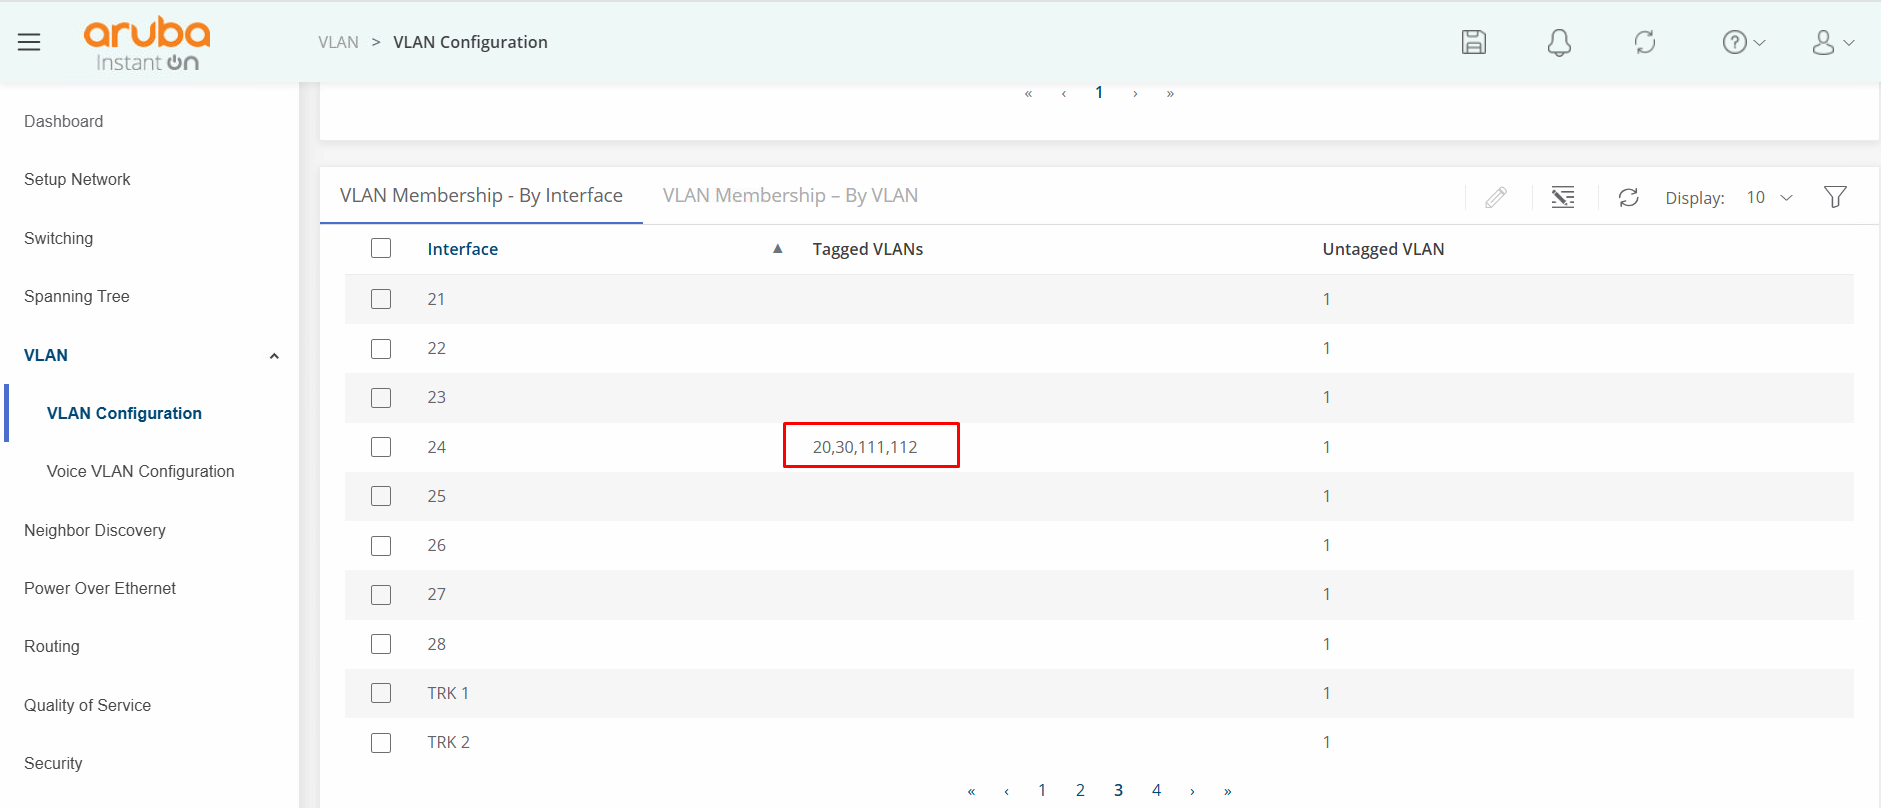Click the save configuration disk icon
Viewport: 1881px width, 808px height.
pos(1473,42)
